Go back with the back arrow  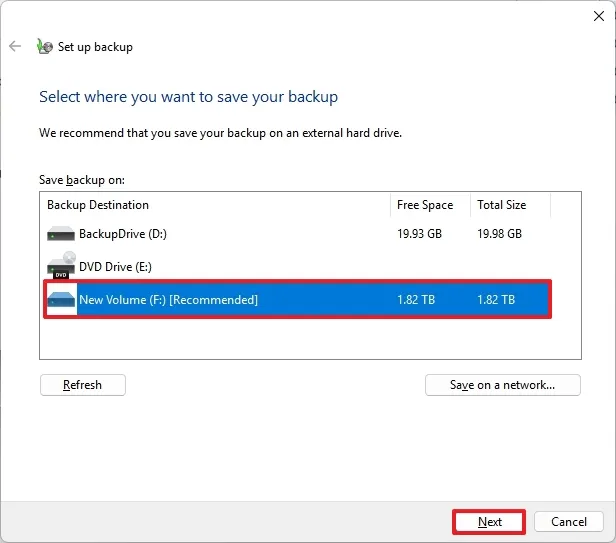click(15, 46)
